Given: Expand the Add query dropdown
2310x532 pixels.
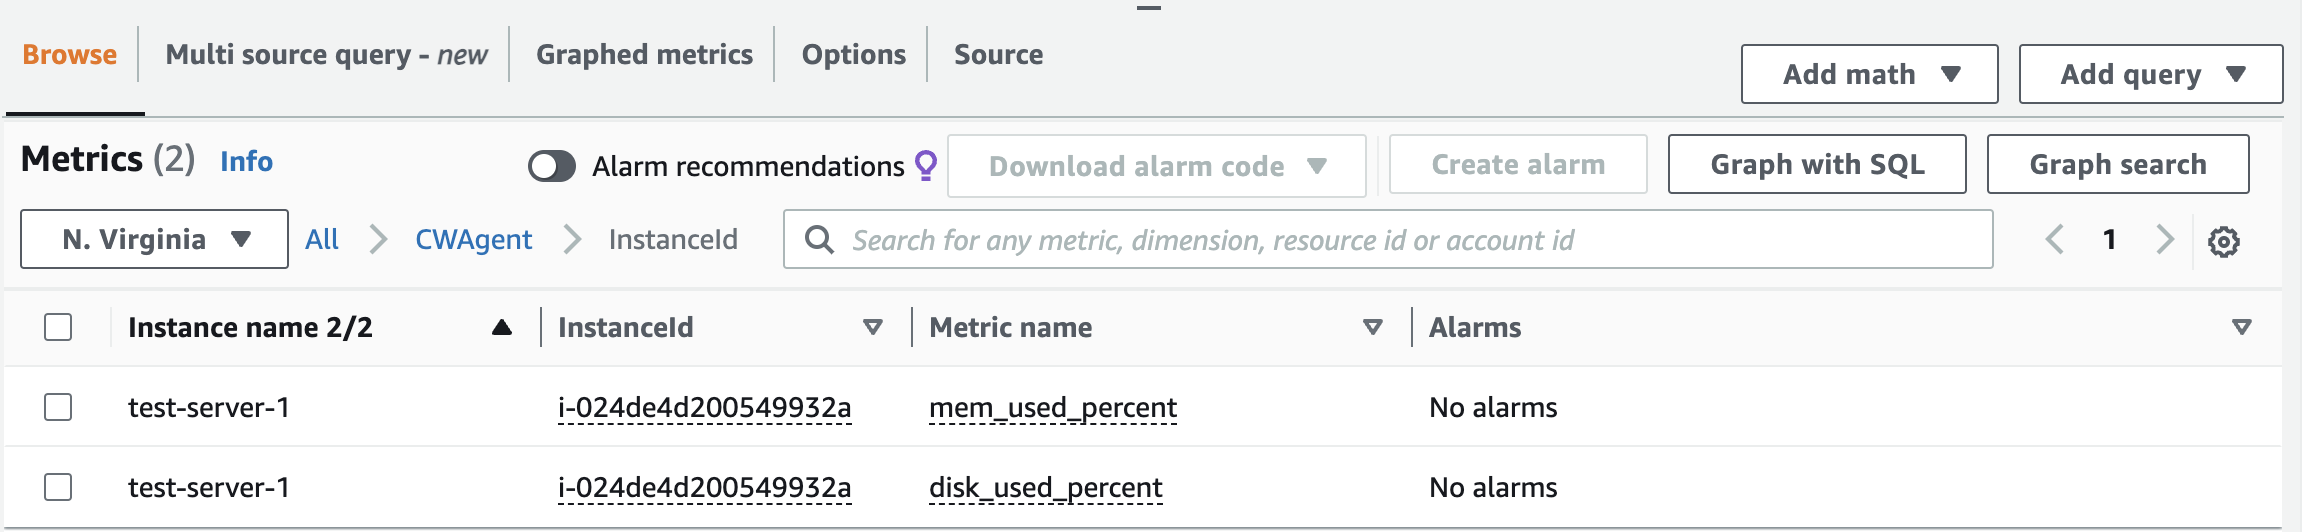Looking at the screenshot, I should pos(2150,74).
